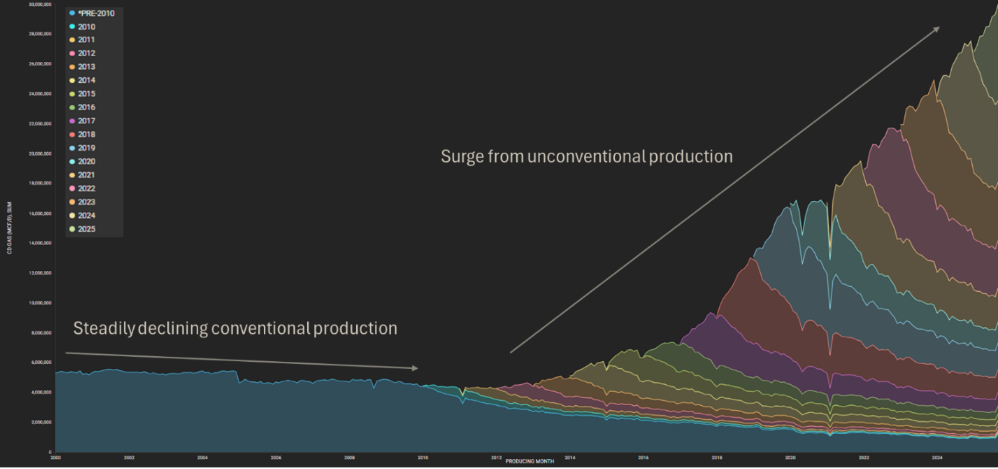Click 'Surge from unconventional production' annotation

pos(587,157)
